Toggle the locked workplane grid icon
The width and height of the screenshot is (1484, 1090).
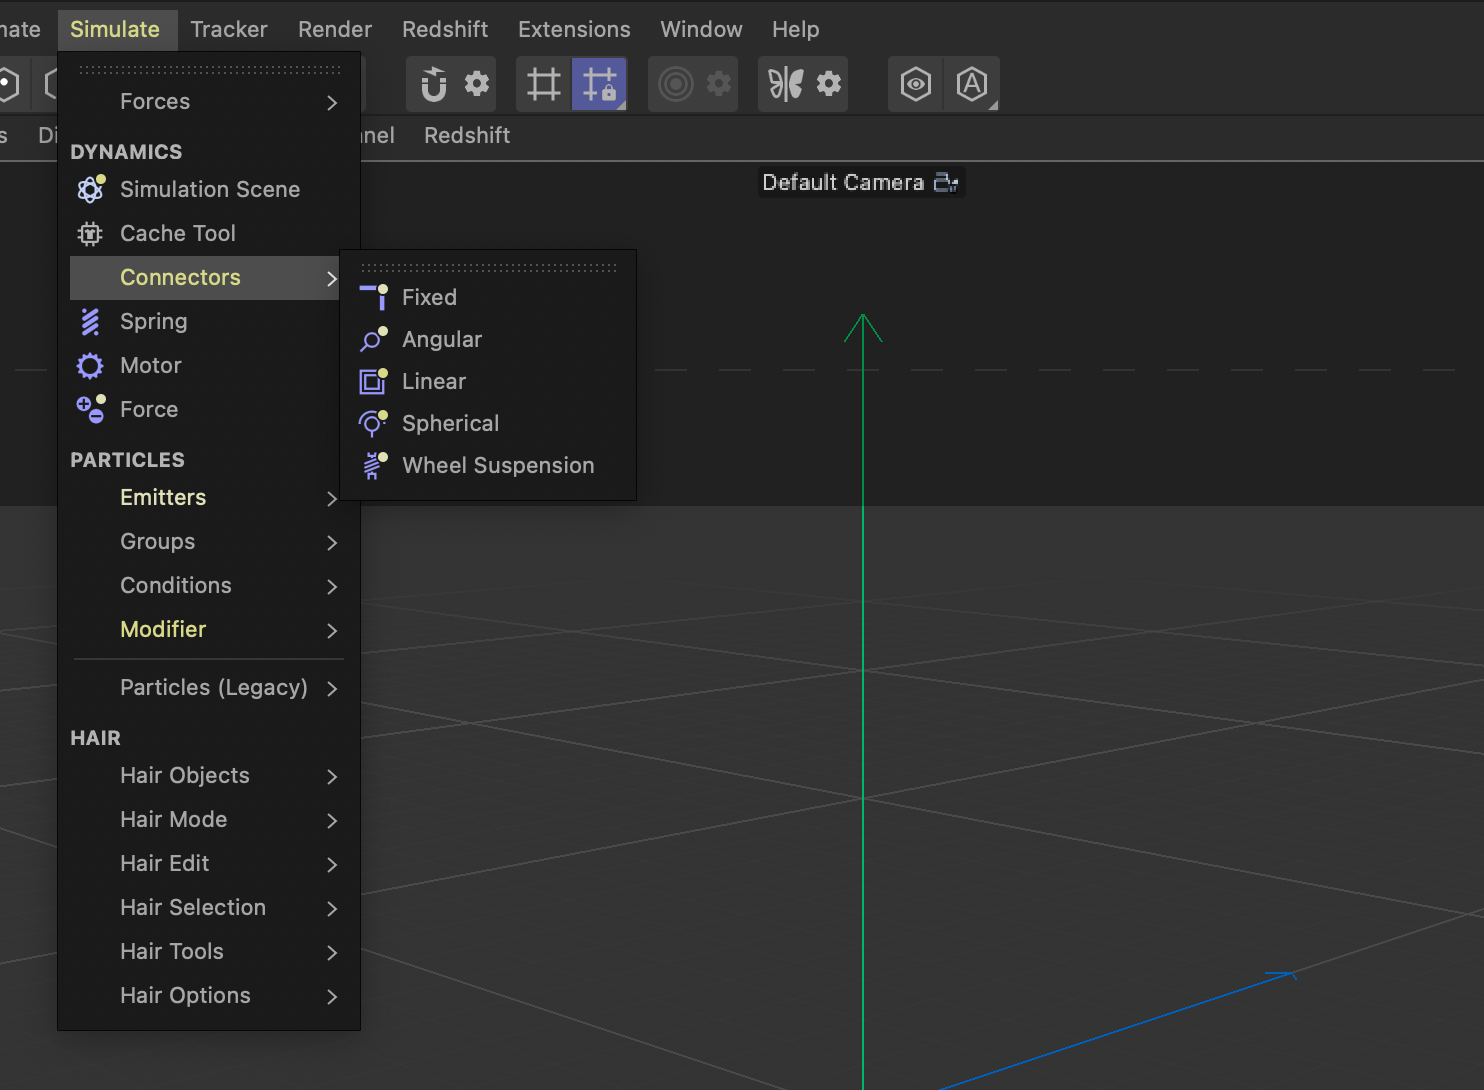599,84
